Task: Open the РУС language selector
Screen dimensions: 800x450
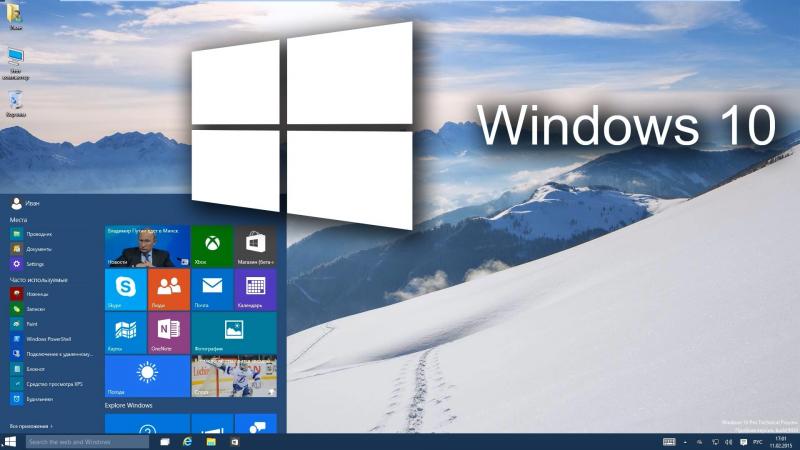Action: (758, 442)
